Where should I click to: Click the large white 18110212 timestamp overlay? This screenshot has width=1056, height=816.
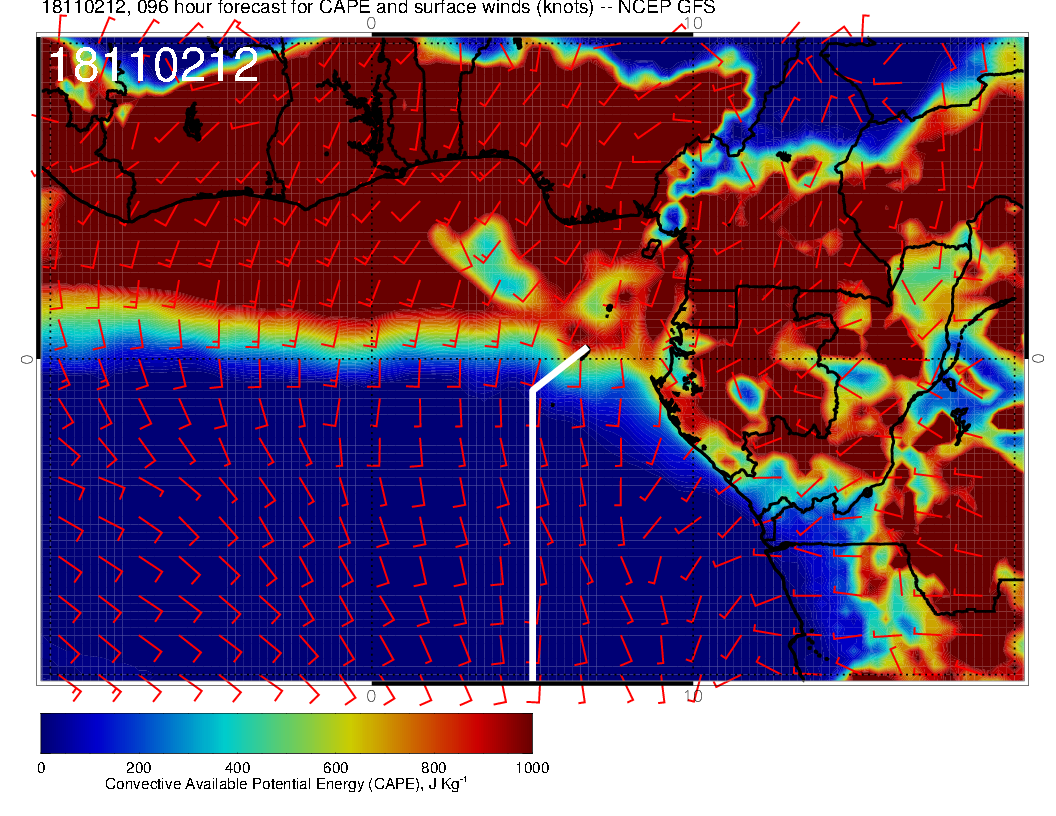click(x=153, y=66)
